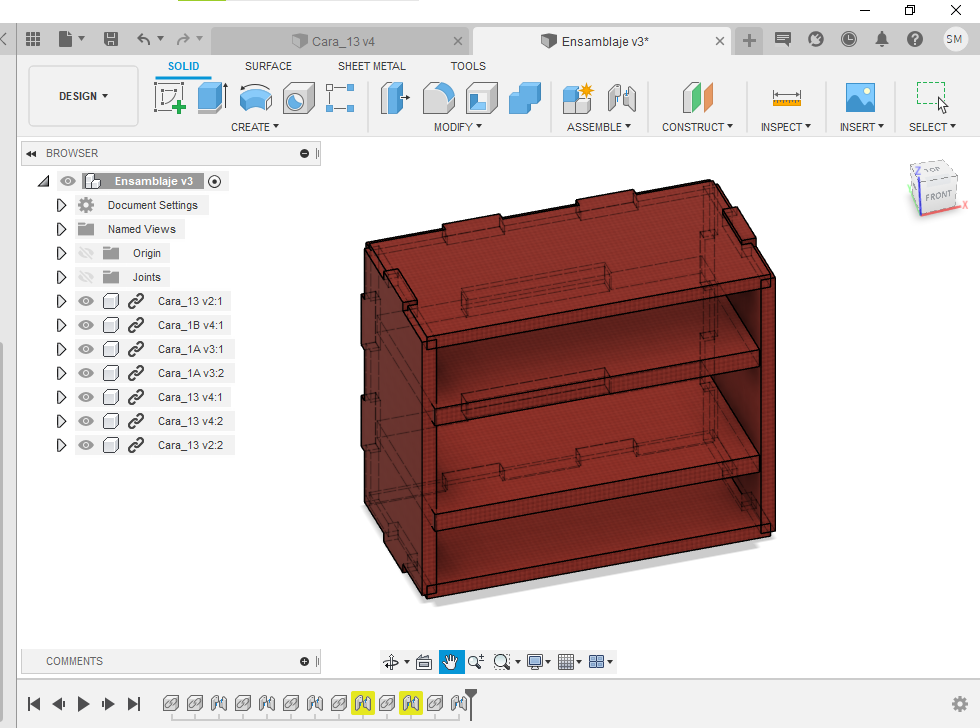The image size is (980, 728).
Task: Hide component Cara_1B v4:1
Action: pos(86,325)
